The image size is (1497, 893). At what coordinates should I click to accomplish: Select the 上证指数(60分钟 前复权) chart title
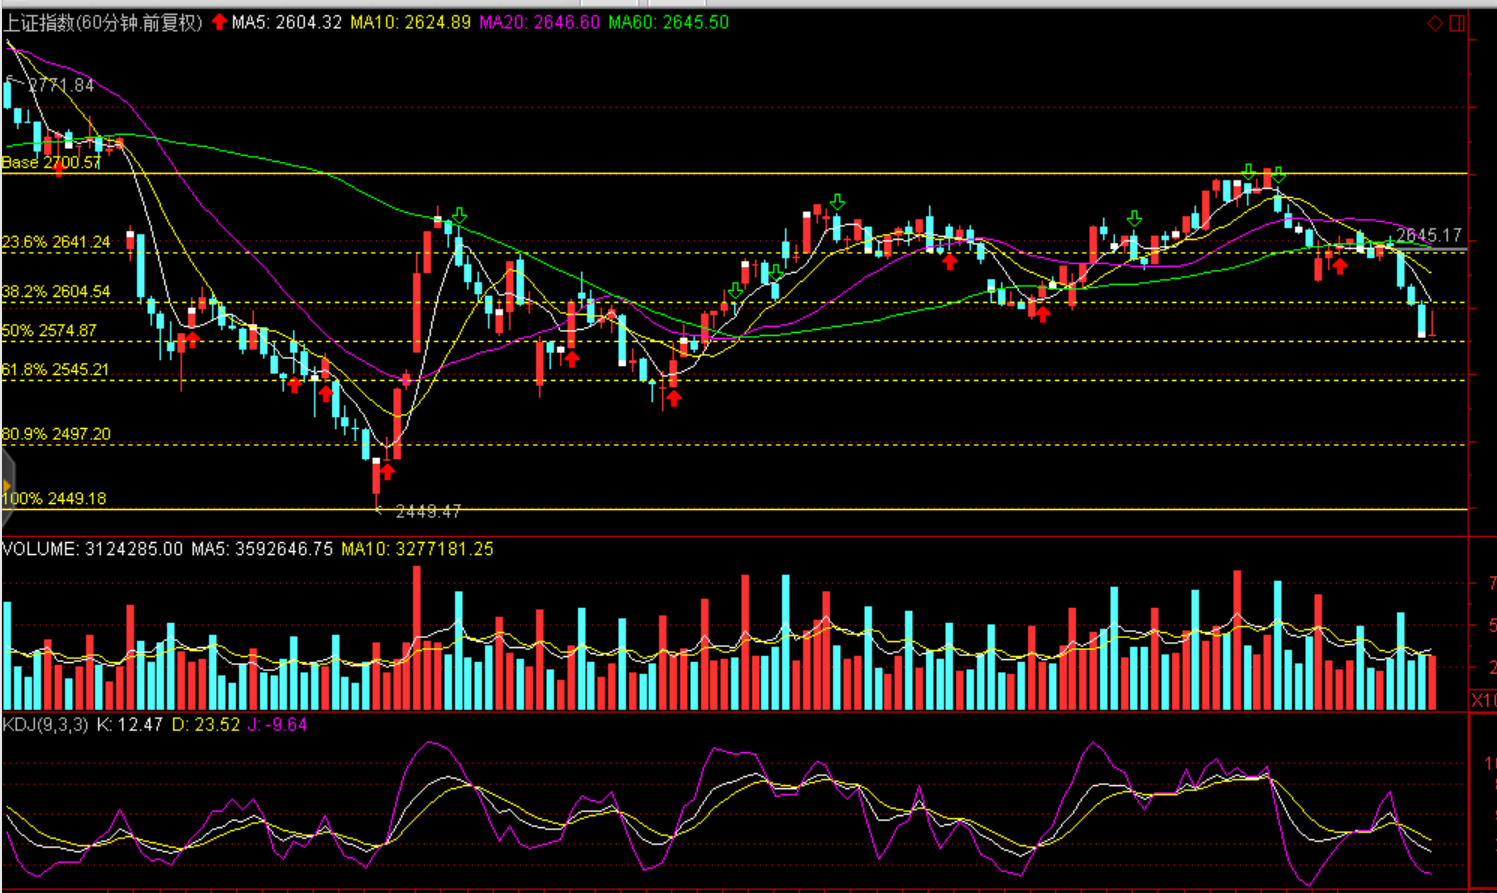[x=103, y=22]
